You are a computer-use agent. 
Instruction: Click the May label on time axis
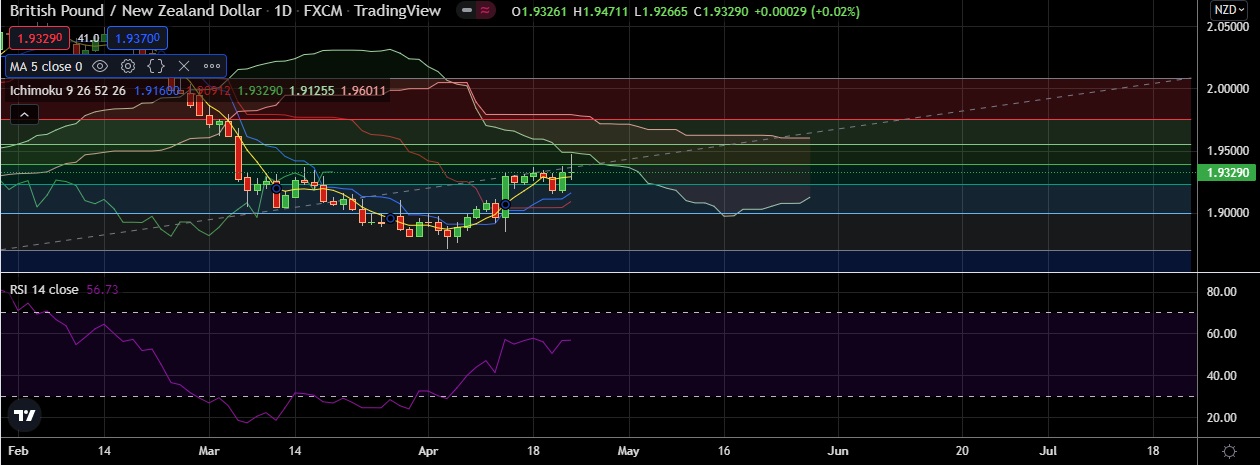point(628,451)
